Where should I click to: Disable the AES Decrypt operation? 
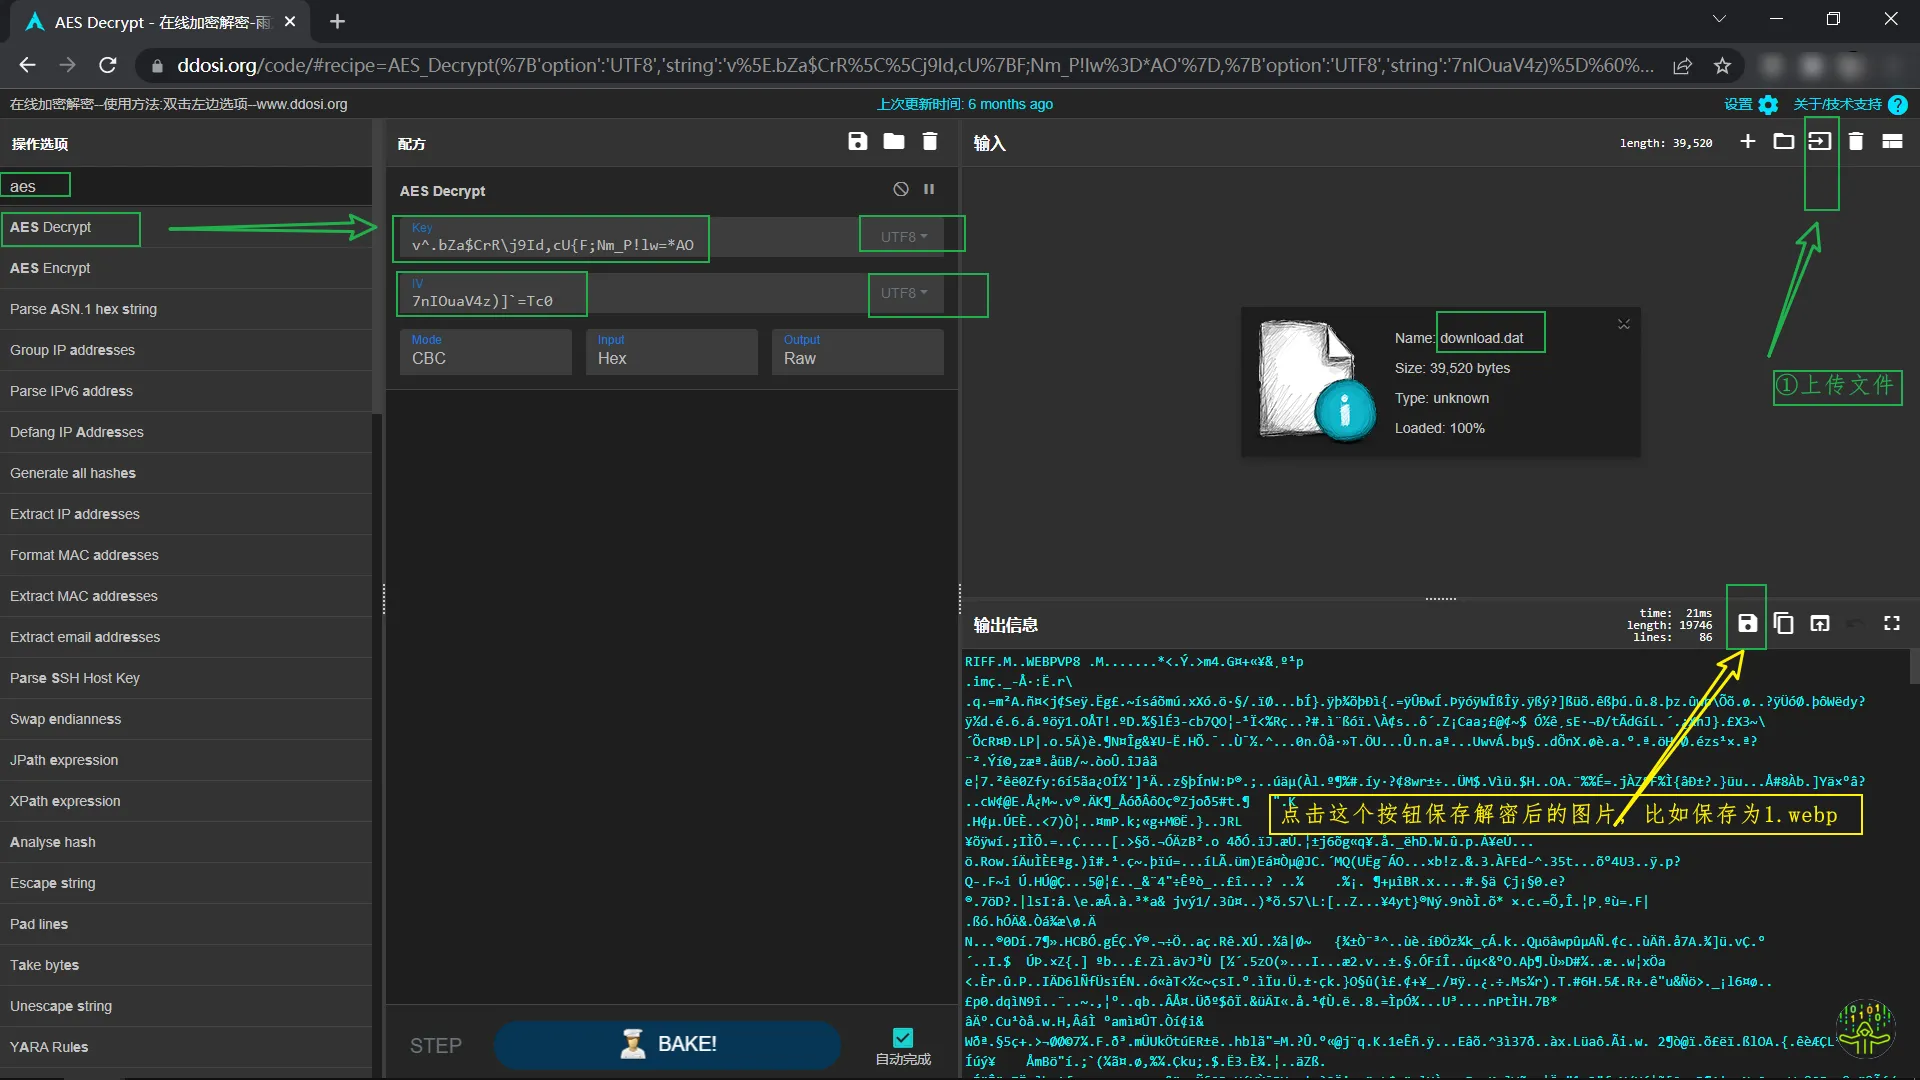tap(900, 189)
